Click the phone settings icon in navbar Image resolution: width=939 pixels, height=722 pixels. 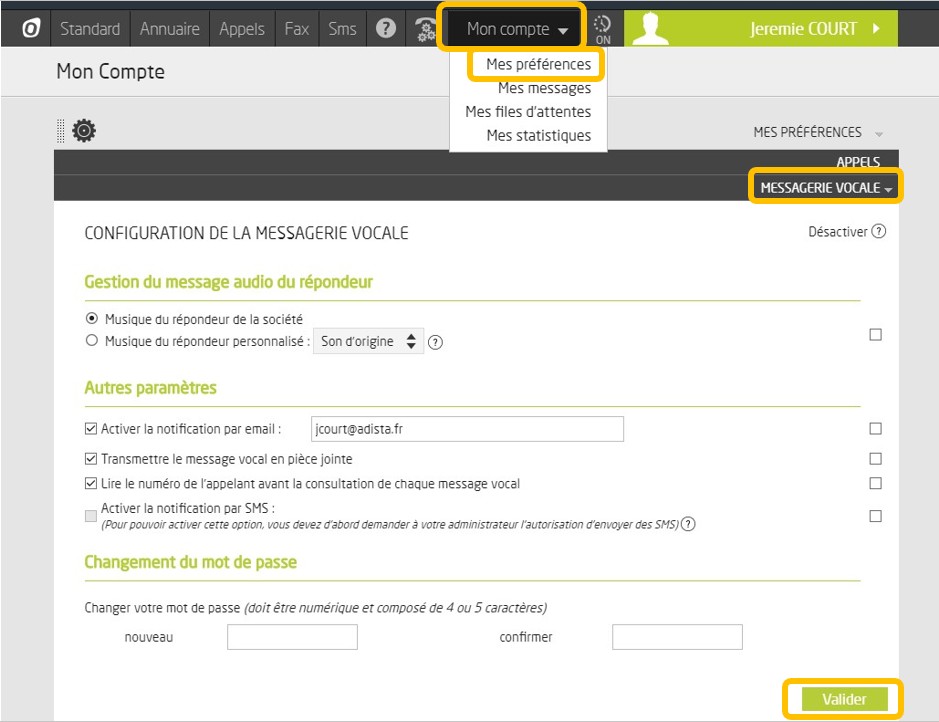[x=426, y=30]
